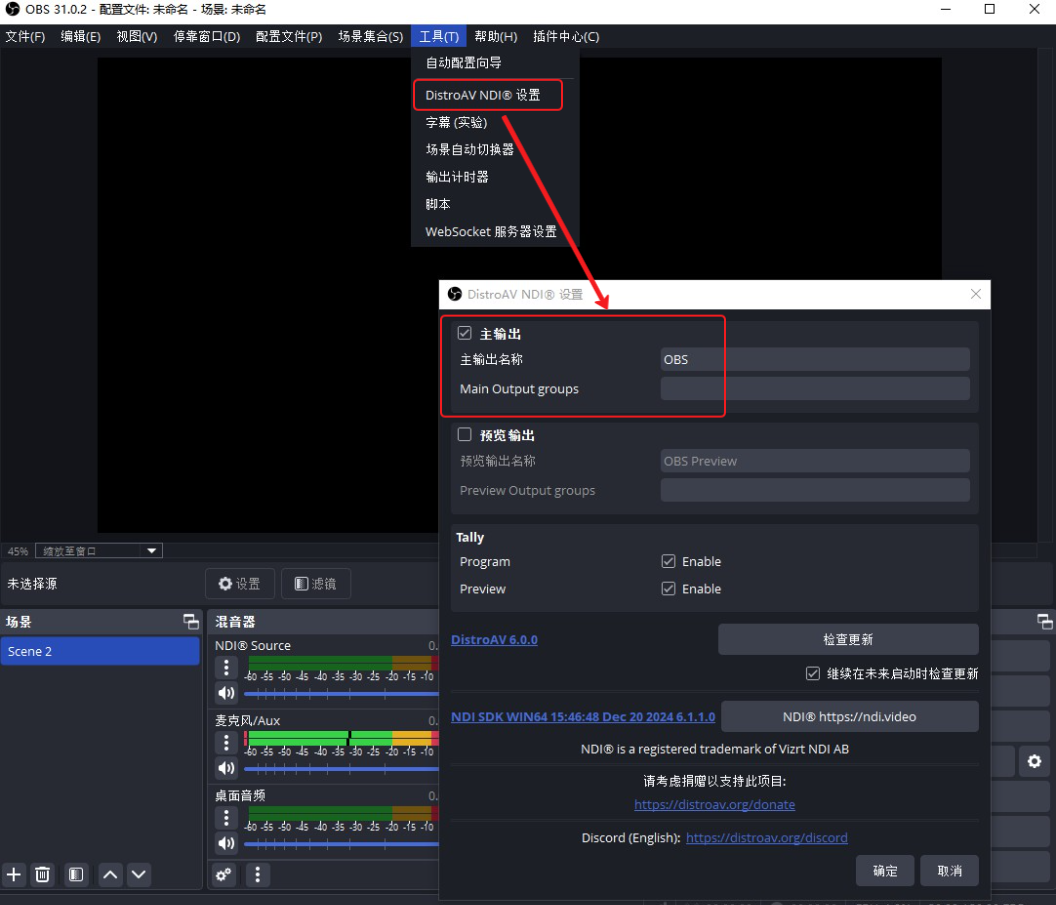Click the NDI® https://ndi.video button
1056x905 pixels.
849,716
